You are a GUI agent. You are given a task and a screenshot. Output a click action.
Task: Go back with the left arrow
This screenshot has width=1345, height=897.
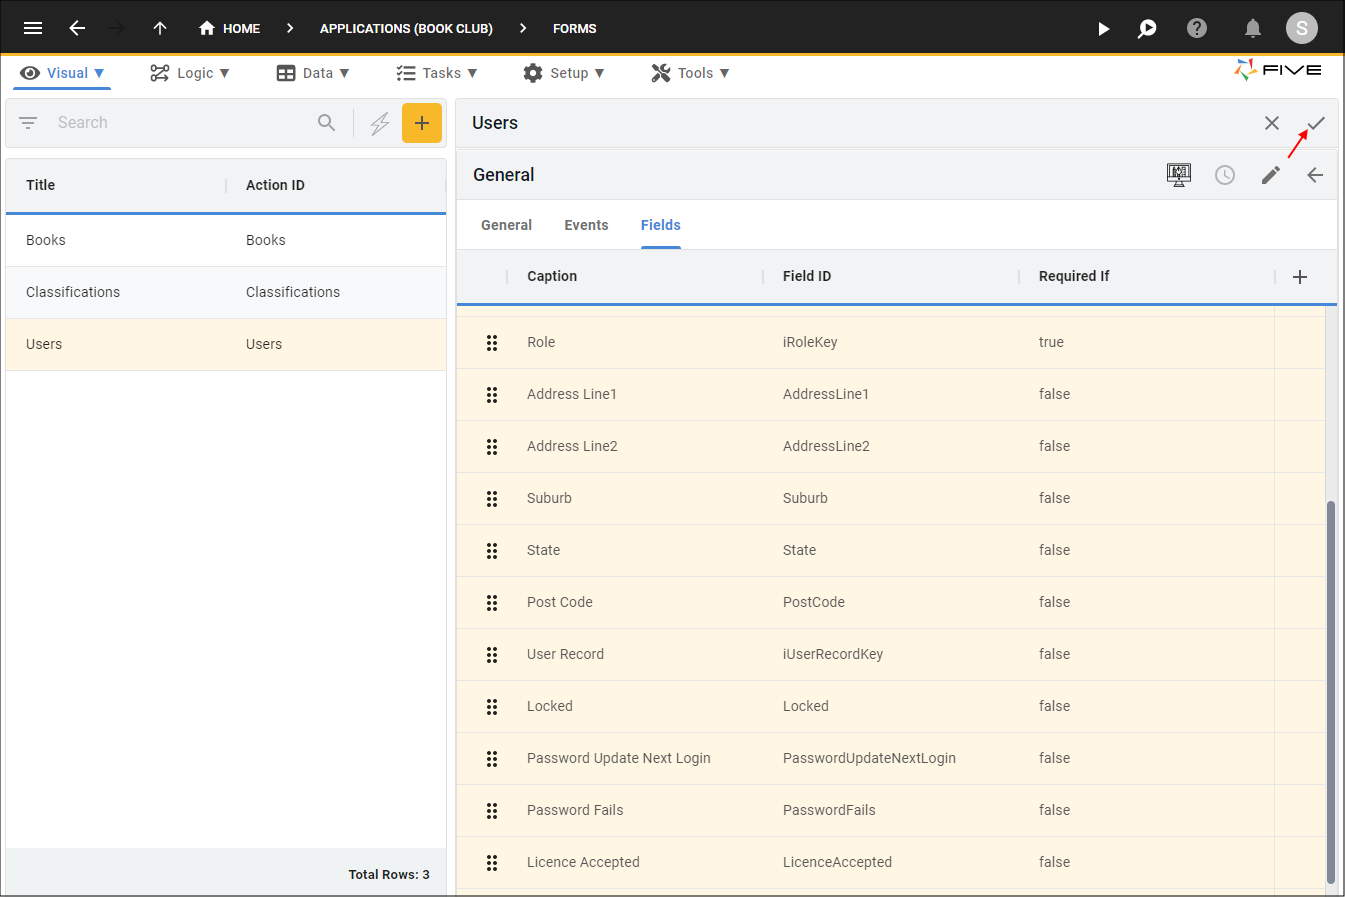tap(77, 28)
